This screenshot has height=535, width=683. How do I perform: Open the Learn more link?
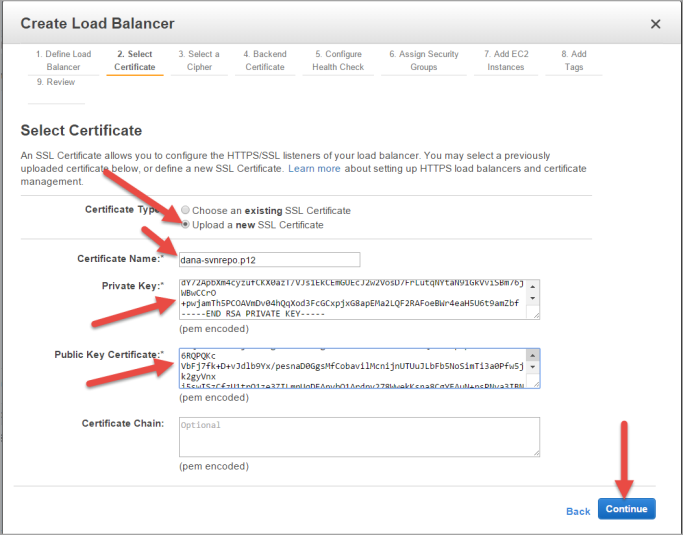314,169
